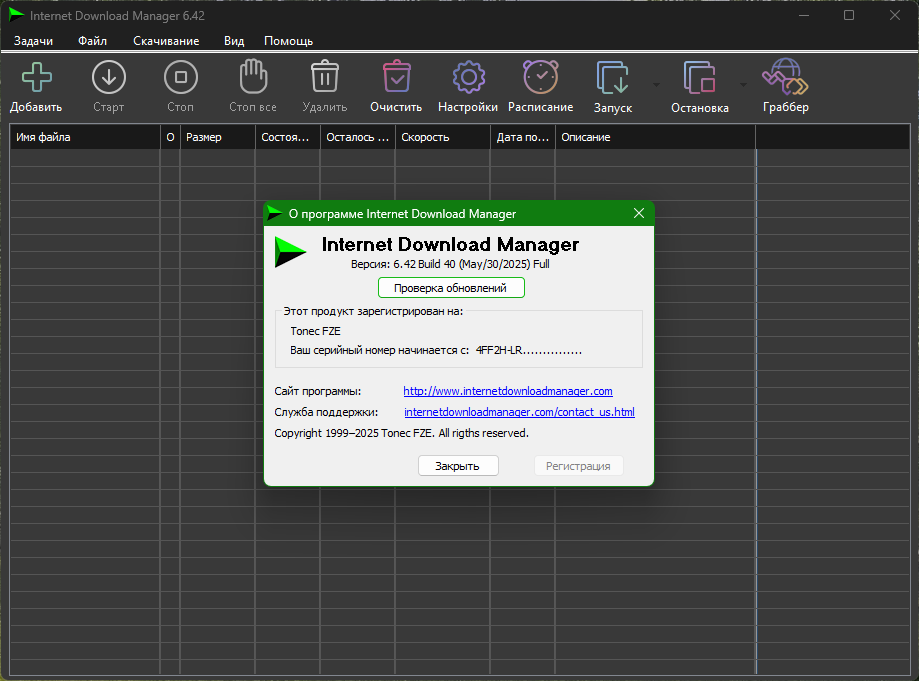The width and height of the screenshot is (919, 681).
Task: Click the Закрыть button in dialog
Action: point(458,466)
